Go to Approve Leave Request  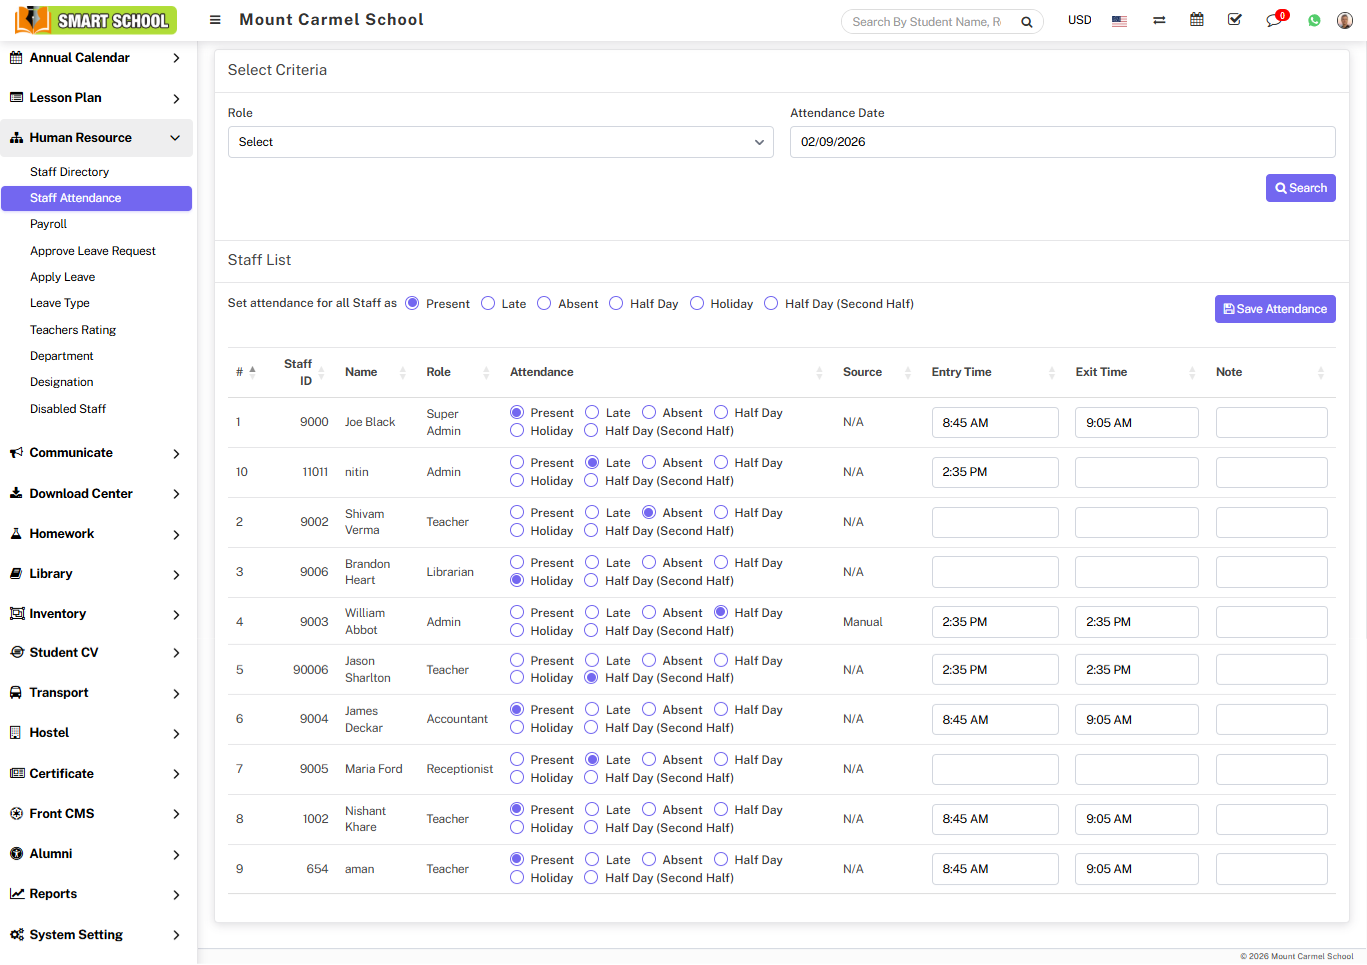tap(93, 251)
